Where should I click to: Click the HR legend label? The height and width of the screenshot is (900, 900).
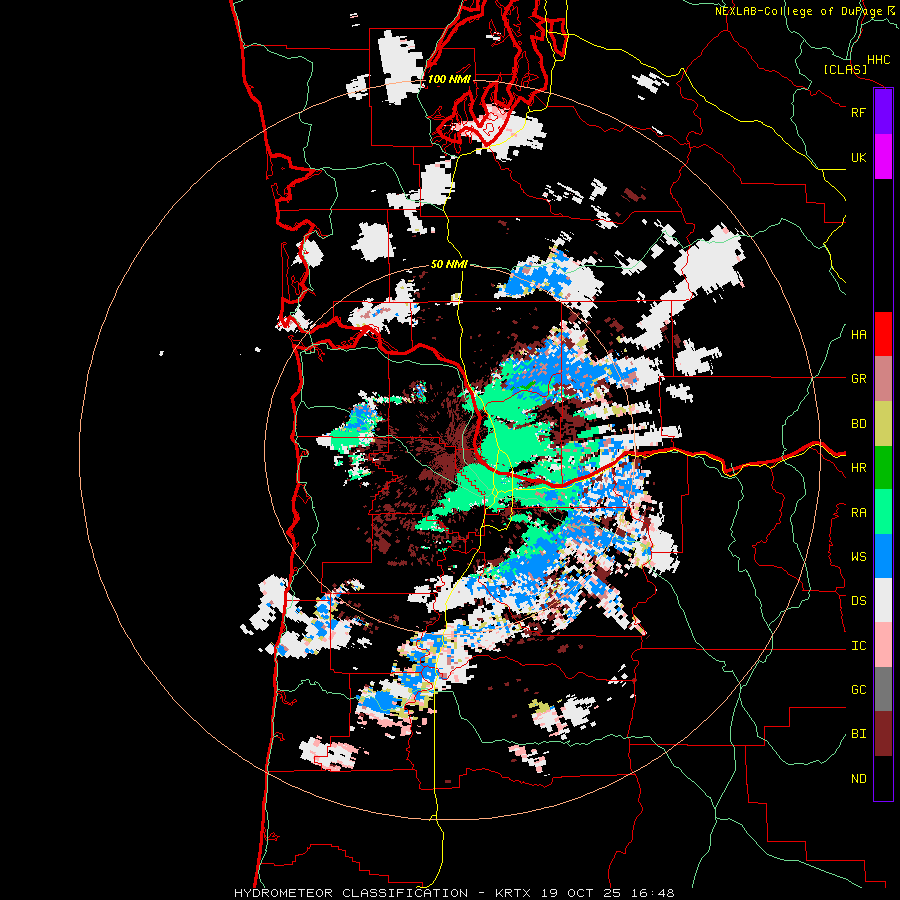[858, 468]
